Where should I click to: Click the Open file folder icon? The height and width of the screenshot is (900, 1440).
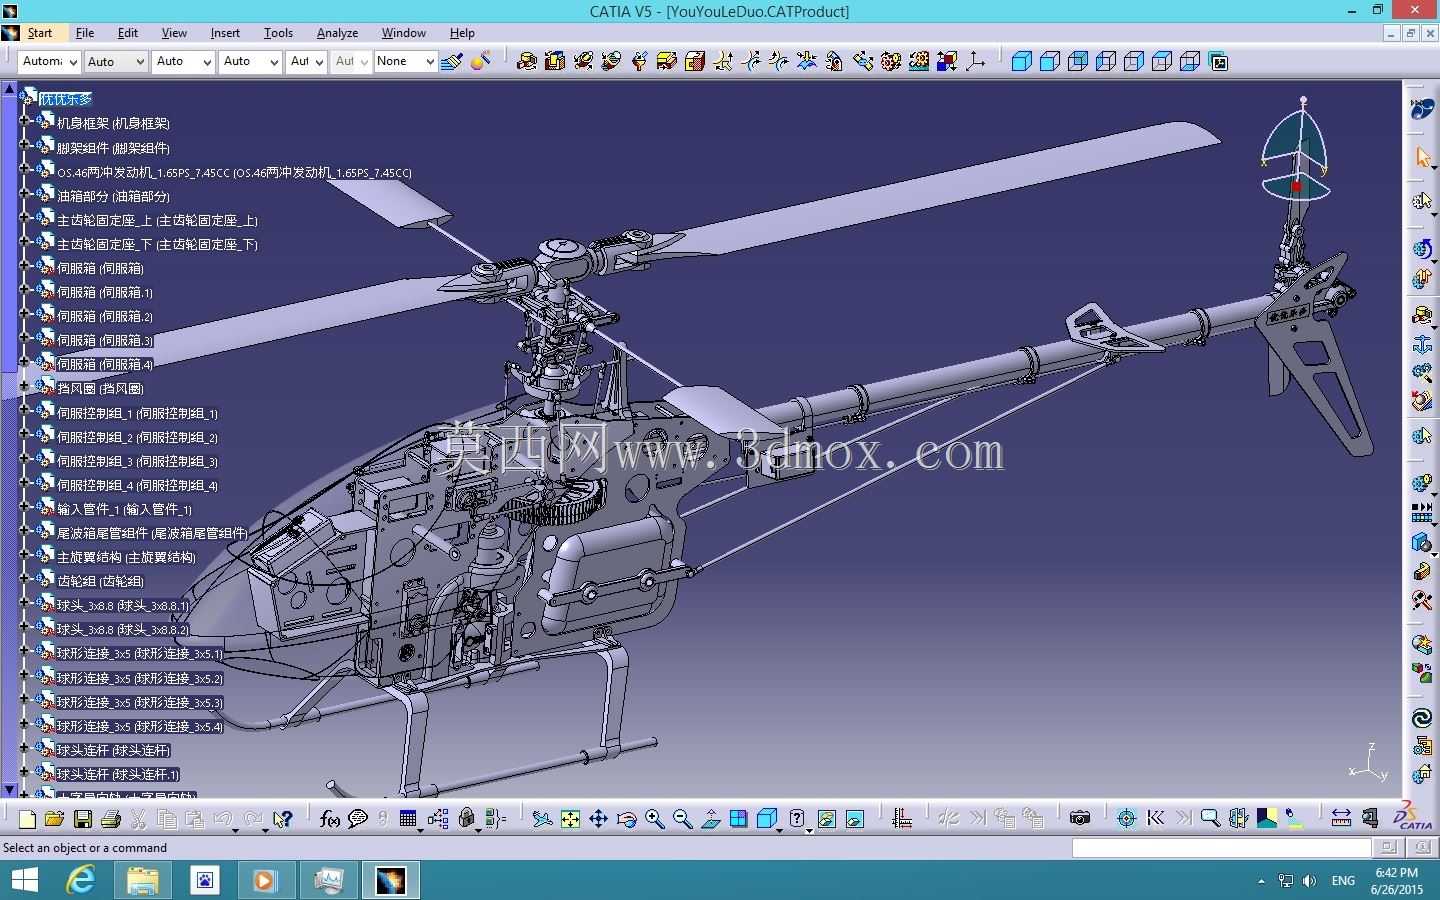click(x=54, y=819)
